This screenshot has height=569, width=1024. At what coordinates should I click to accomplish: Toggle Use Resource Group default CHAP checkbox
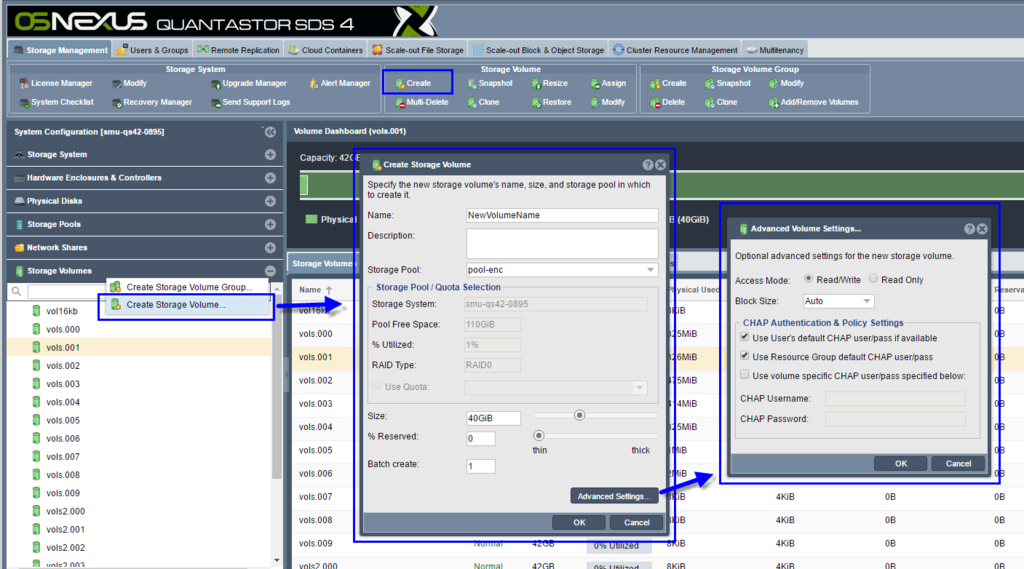click(x=744, y=356)
